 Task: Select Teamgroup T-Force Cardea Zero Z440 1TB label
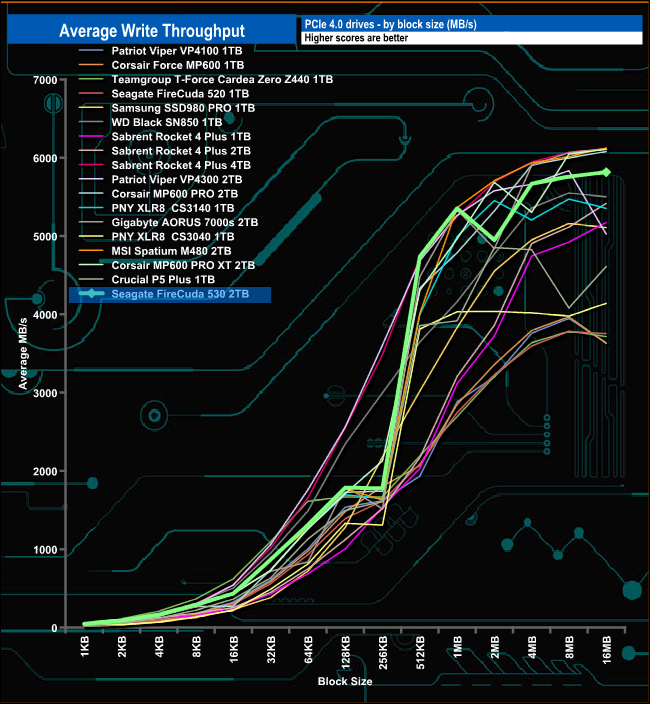click(x=222, y=79)
